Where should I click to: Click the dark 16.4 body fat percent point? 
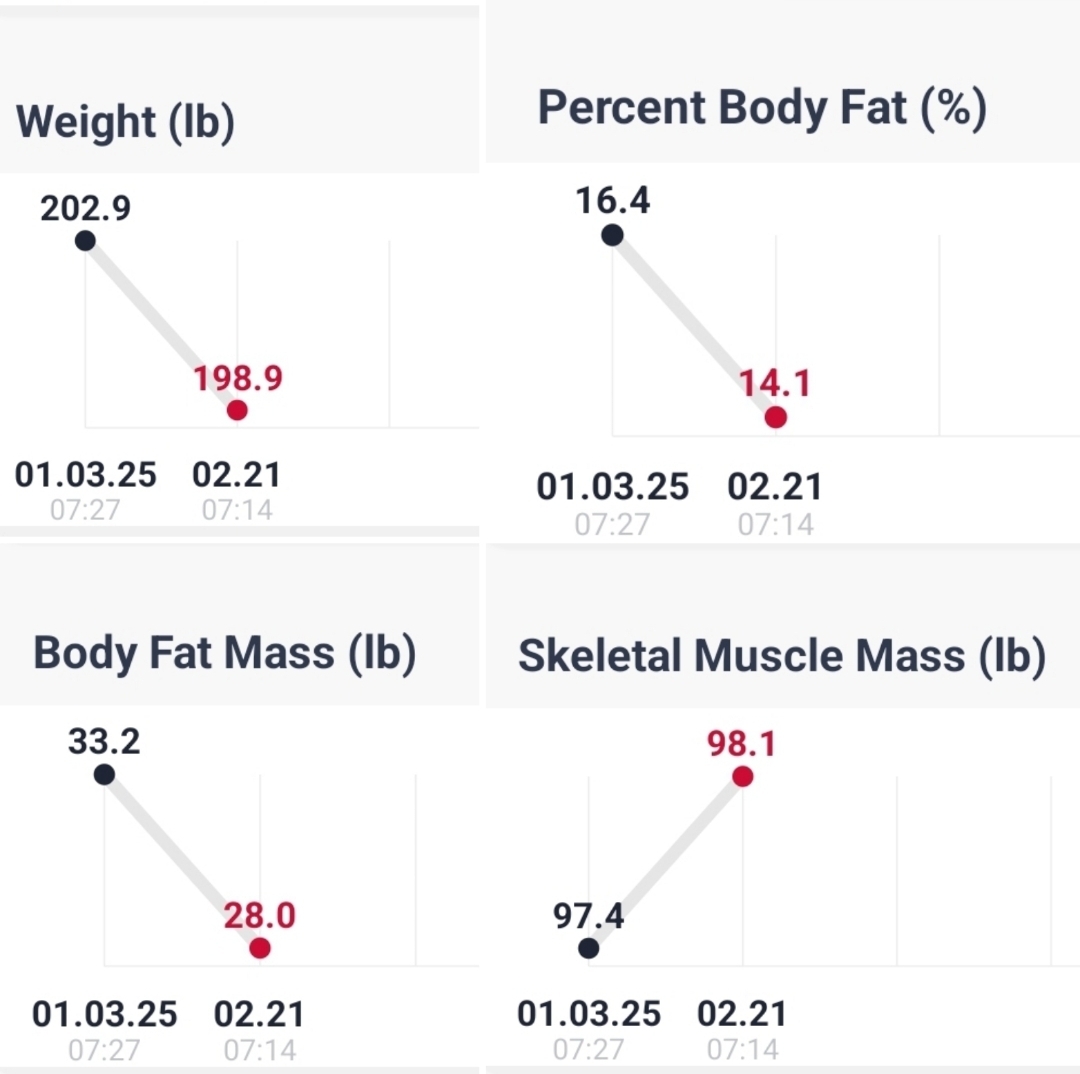(x=612, y=235)
